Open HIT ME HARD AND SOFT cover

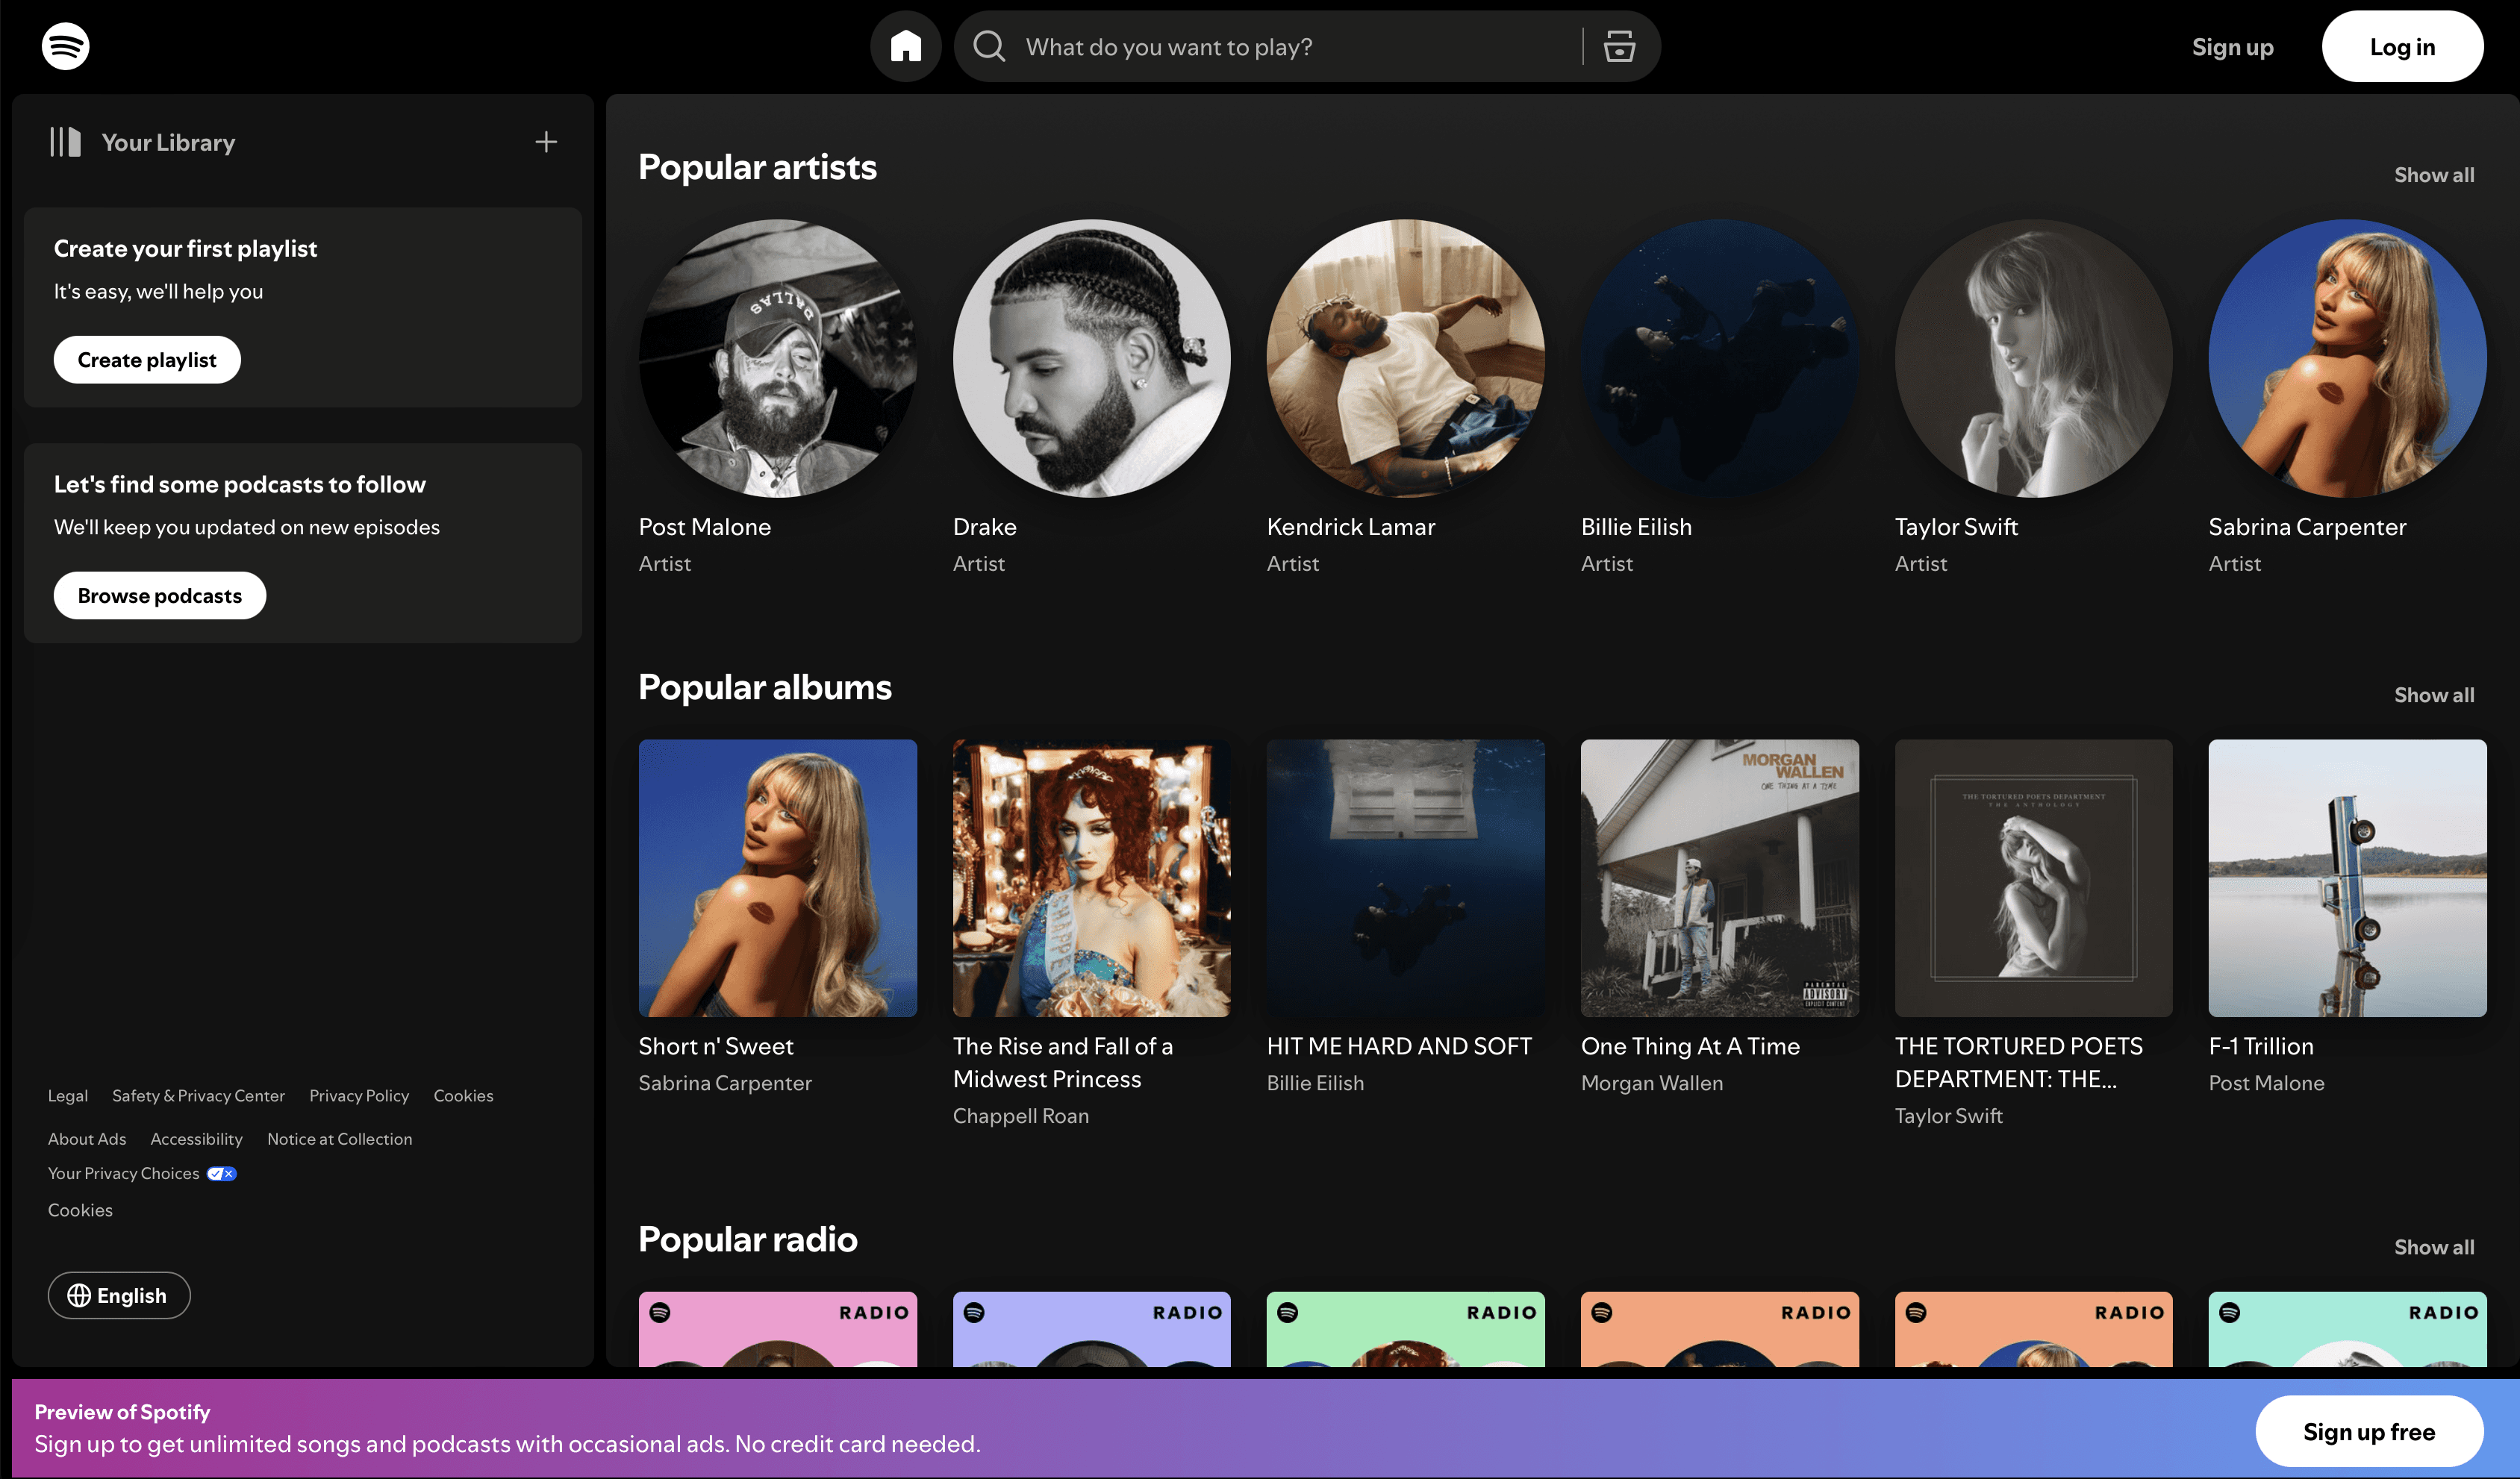[1406, 878]
